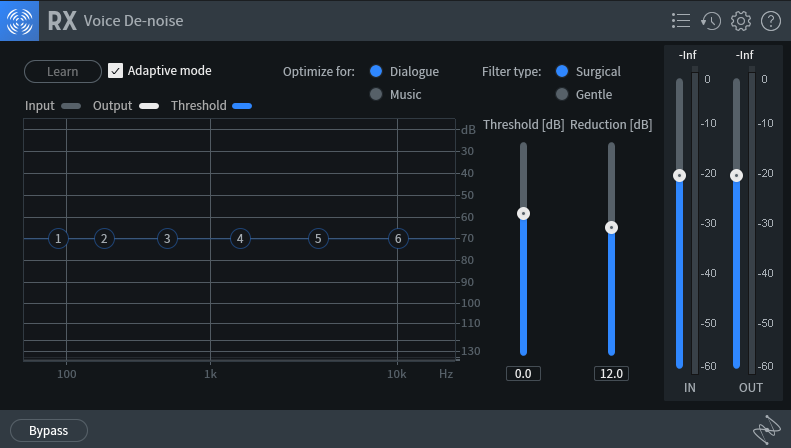The height and width of the screenshot is (448, 791).
Task: Click the 'IN' meter label
Action: [690, 387]
